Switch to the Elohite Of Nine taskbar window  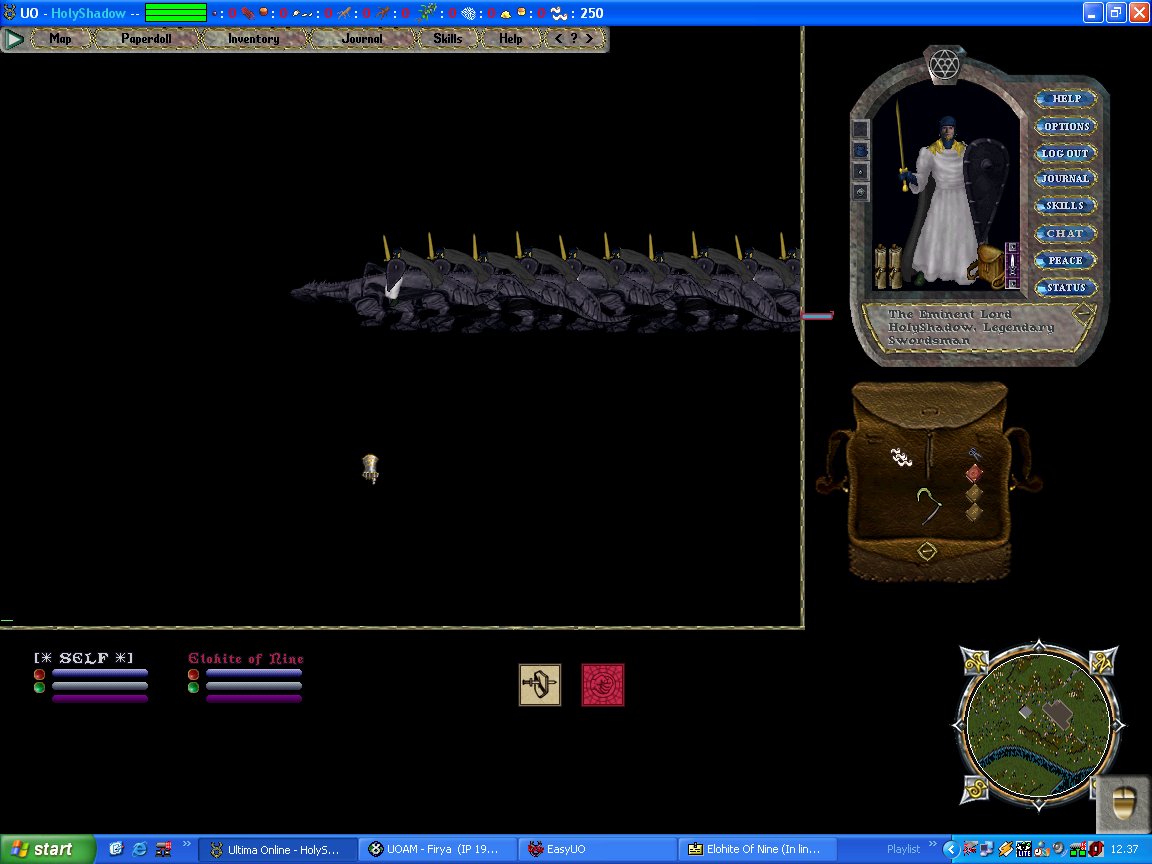(755, 849)
